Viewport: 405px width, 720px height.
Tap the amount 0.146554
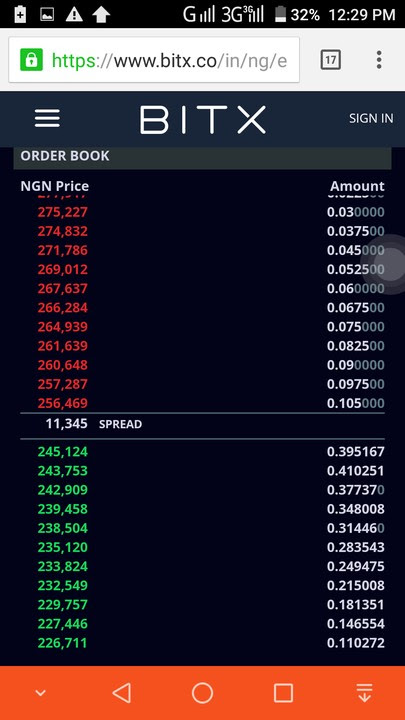[x=356, y=624]
